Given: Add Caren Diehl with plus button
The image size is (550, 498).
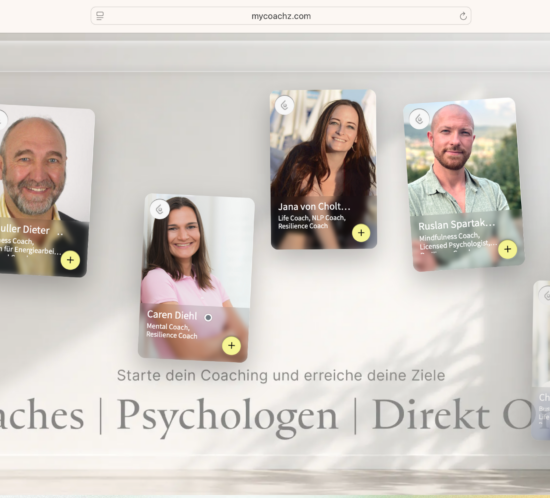Looking at the screenshot, I should pos(232,346).
